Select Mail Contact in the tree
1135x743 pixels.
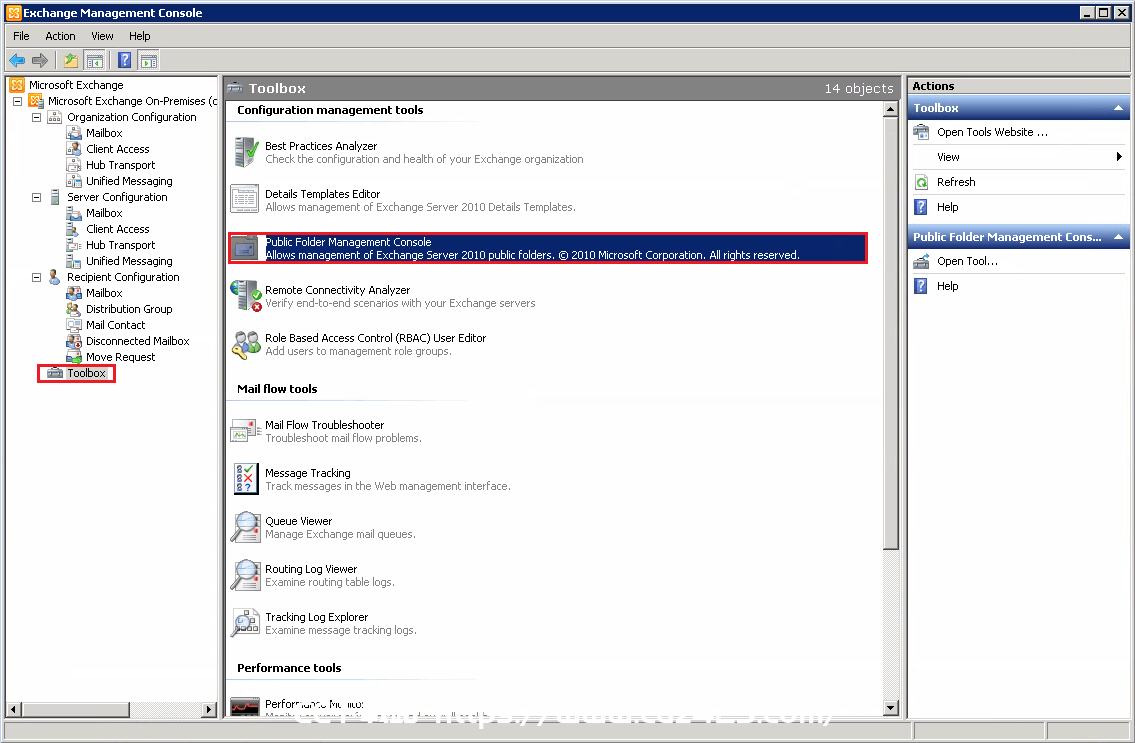click(115, 325)
